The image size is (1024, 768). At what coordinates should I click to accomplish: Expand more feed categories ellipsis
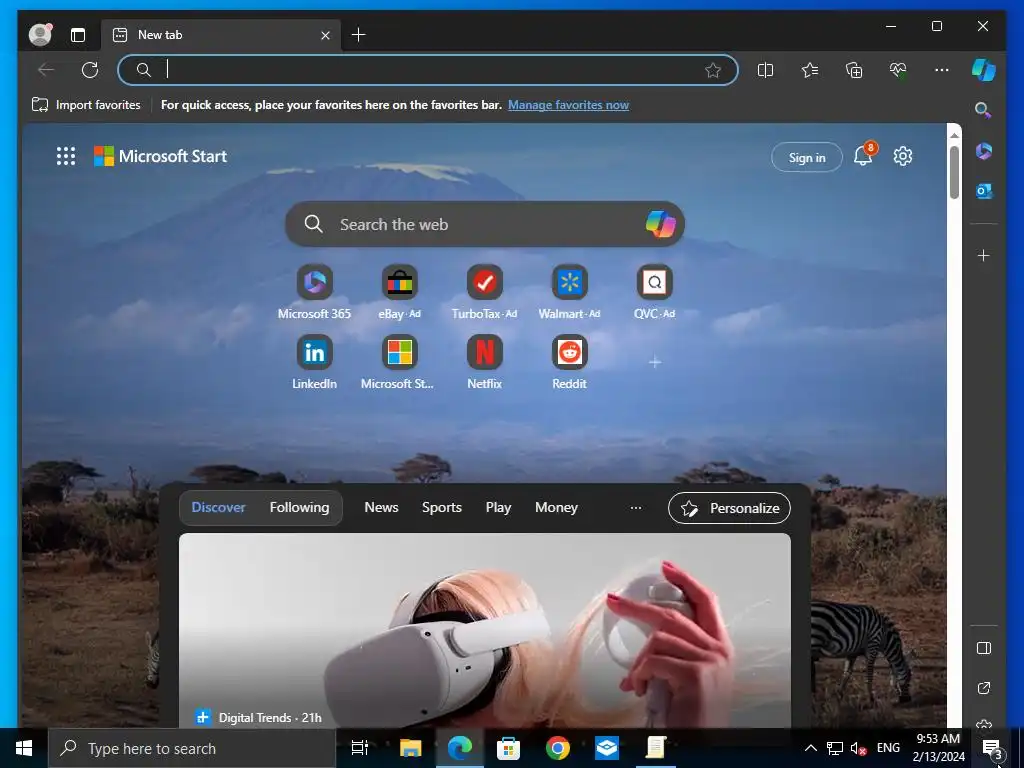(x=635, y=507)
